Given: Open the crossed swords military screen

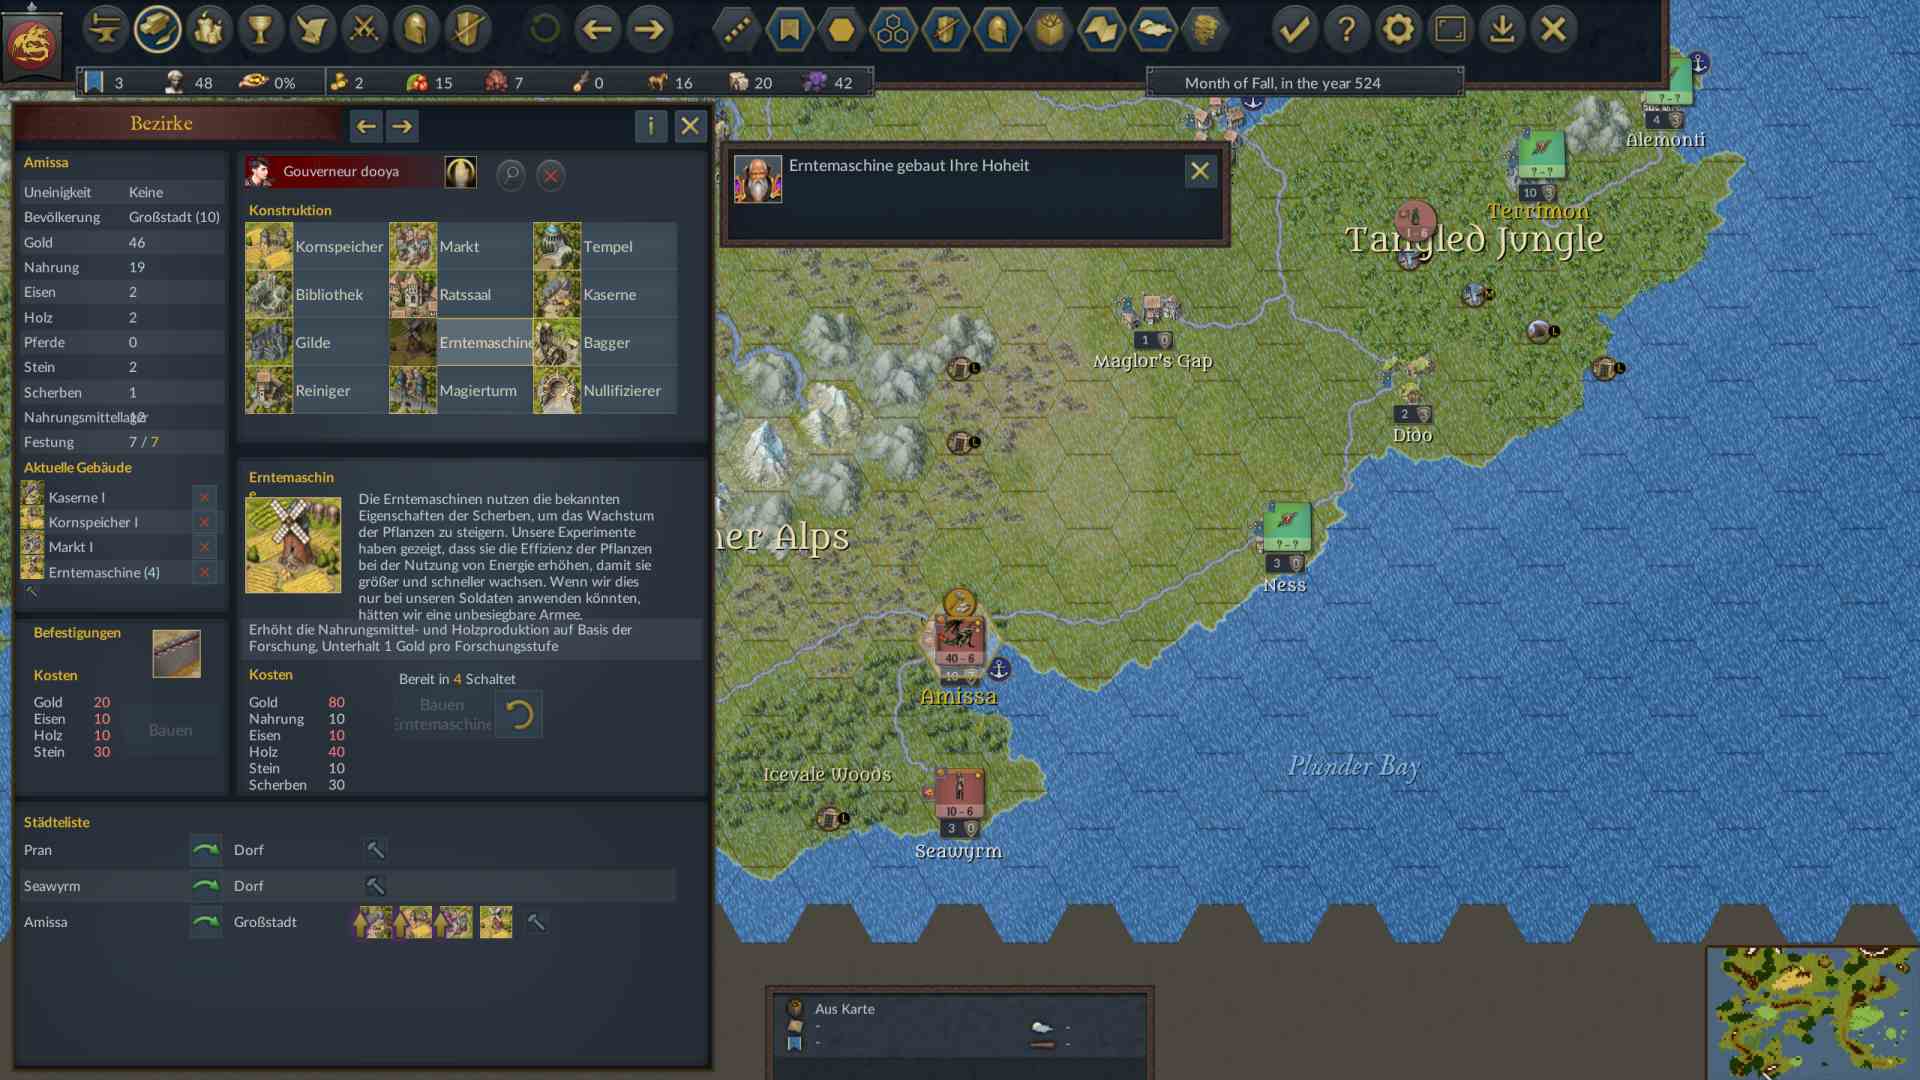Looking at the screenshot, I should pyautogui.click(x=364, y=29).
